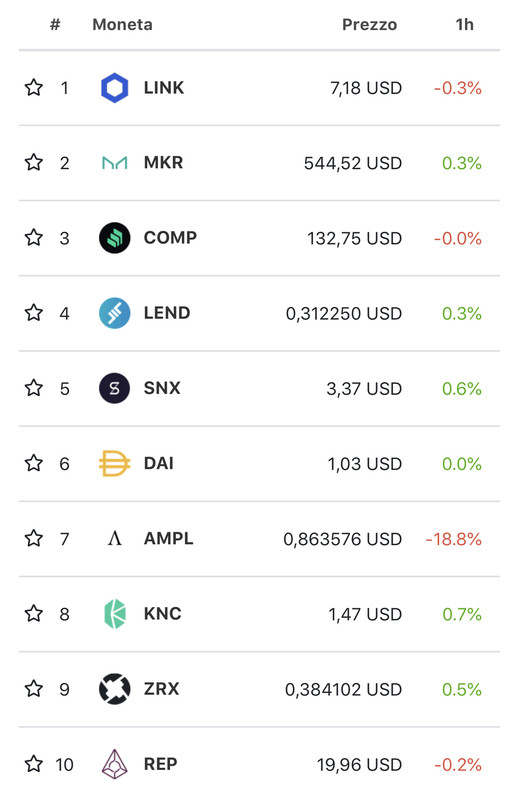Screen dimensions: 519x800
Task: Toggle the star next to MKR
Action: click(x=34, y=163)
